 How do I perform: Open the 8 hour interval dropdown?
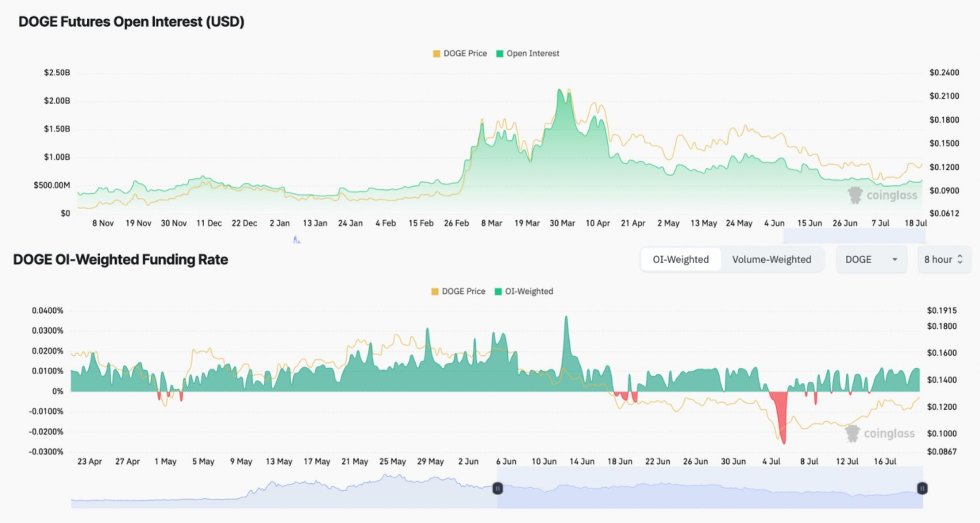(x=944, y=259)
